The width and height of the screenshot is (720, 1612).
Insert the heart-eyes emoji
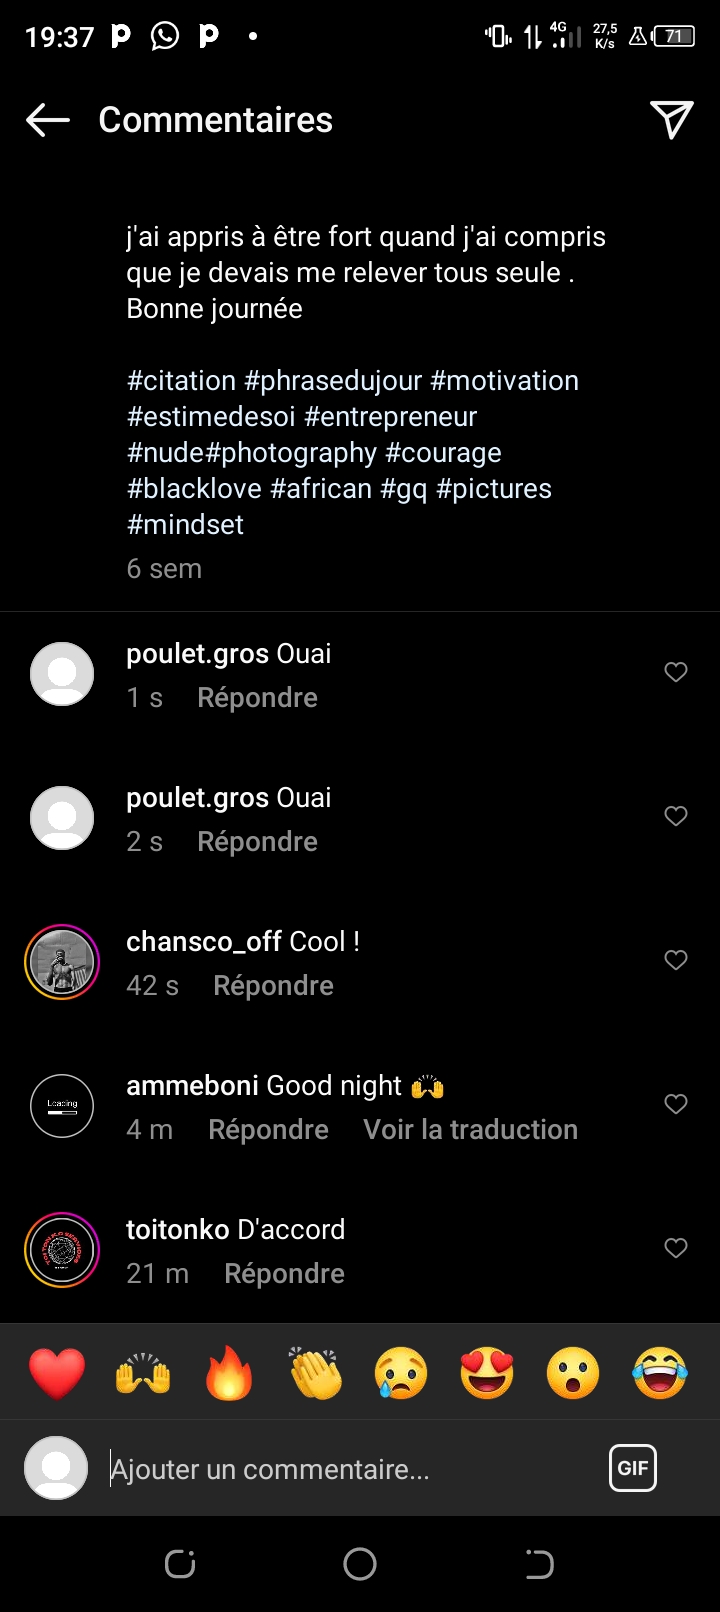click(x=487, y=1372)
